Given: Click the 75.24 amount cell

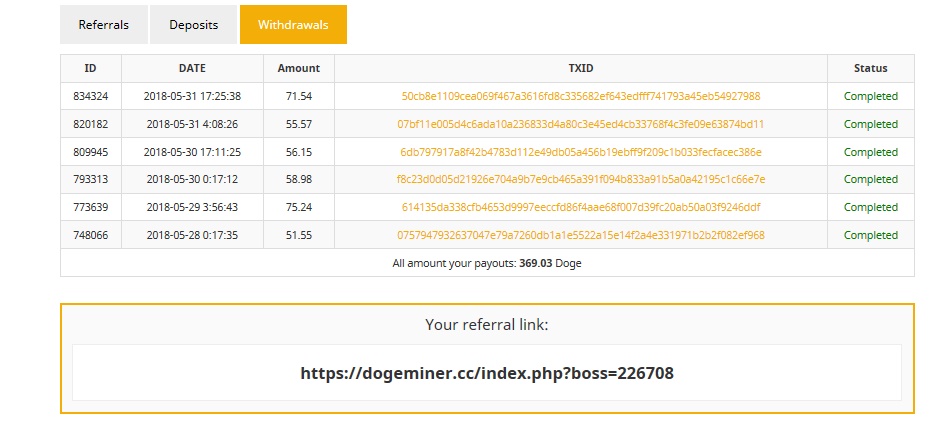Looking at the screenshot, I should (x=299, y=207).
